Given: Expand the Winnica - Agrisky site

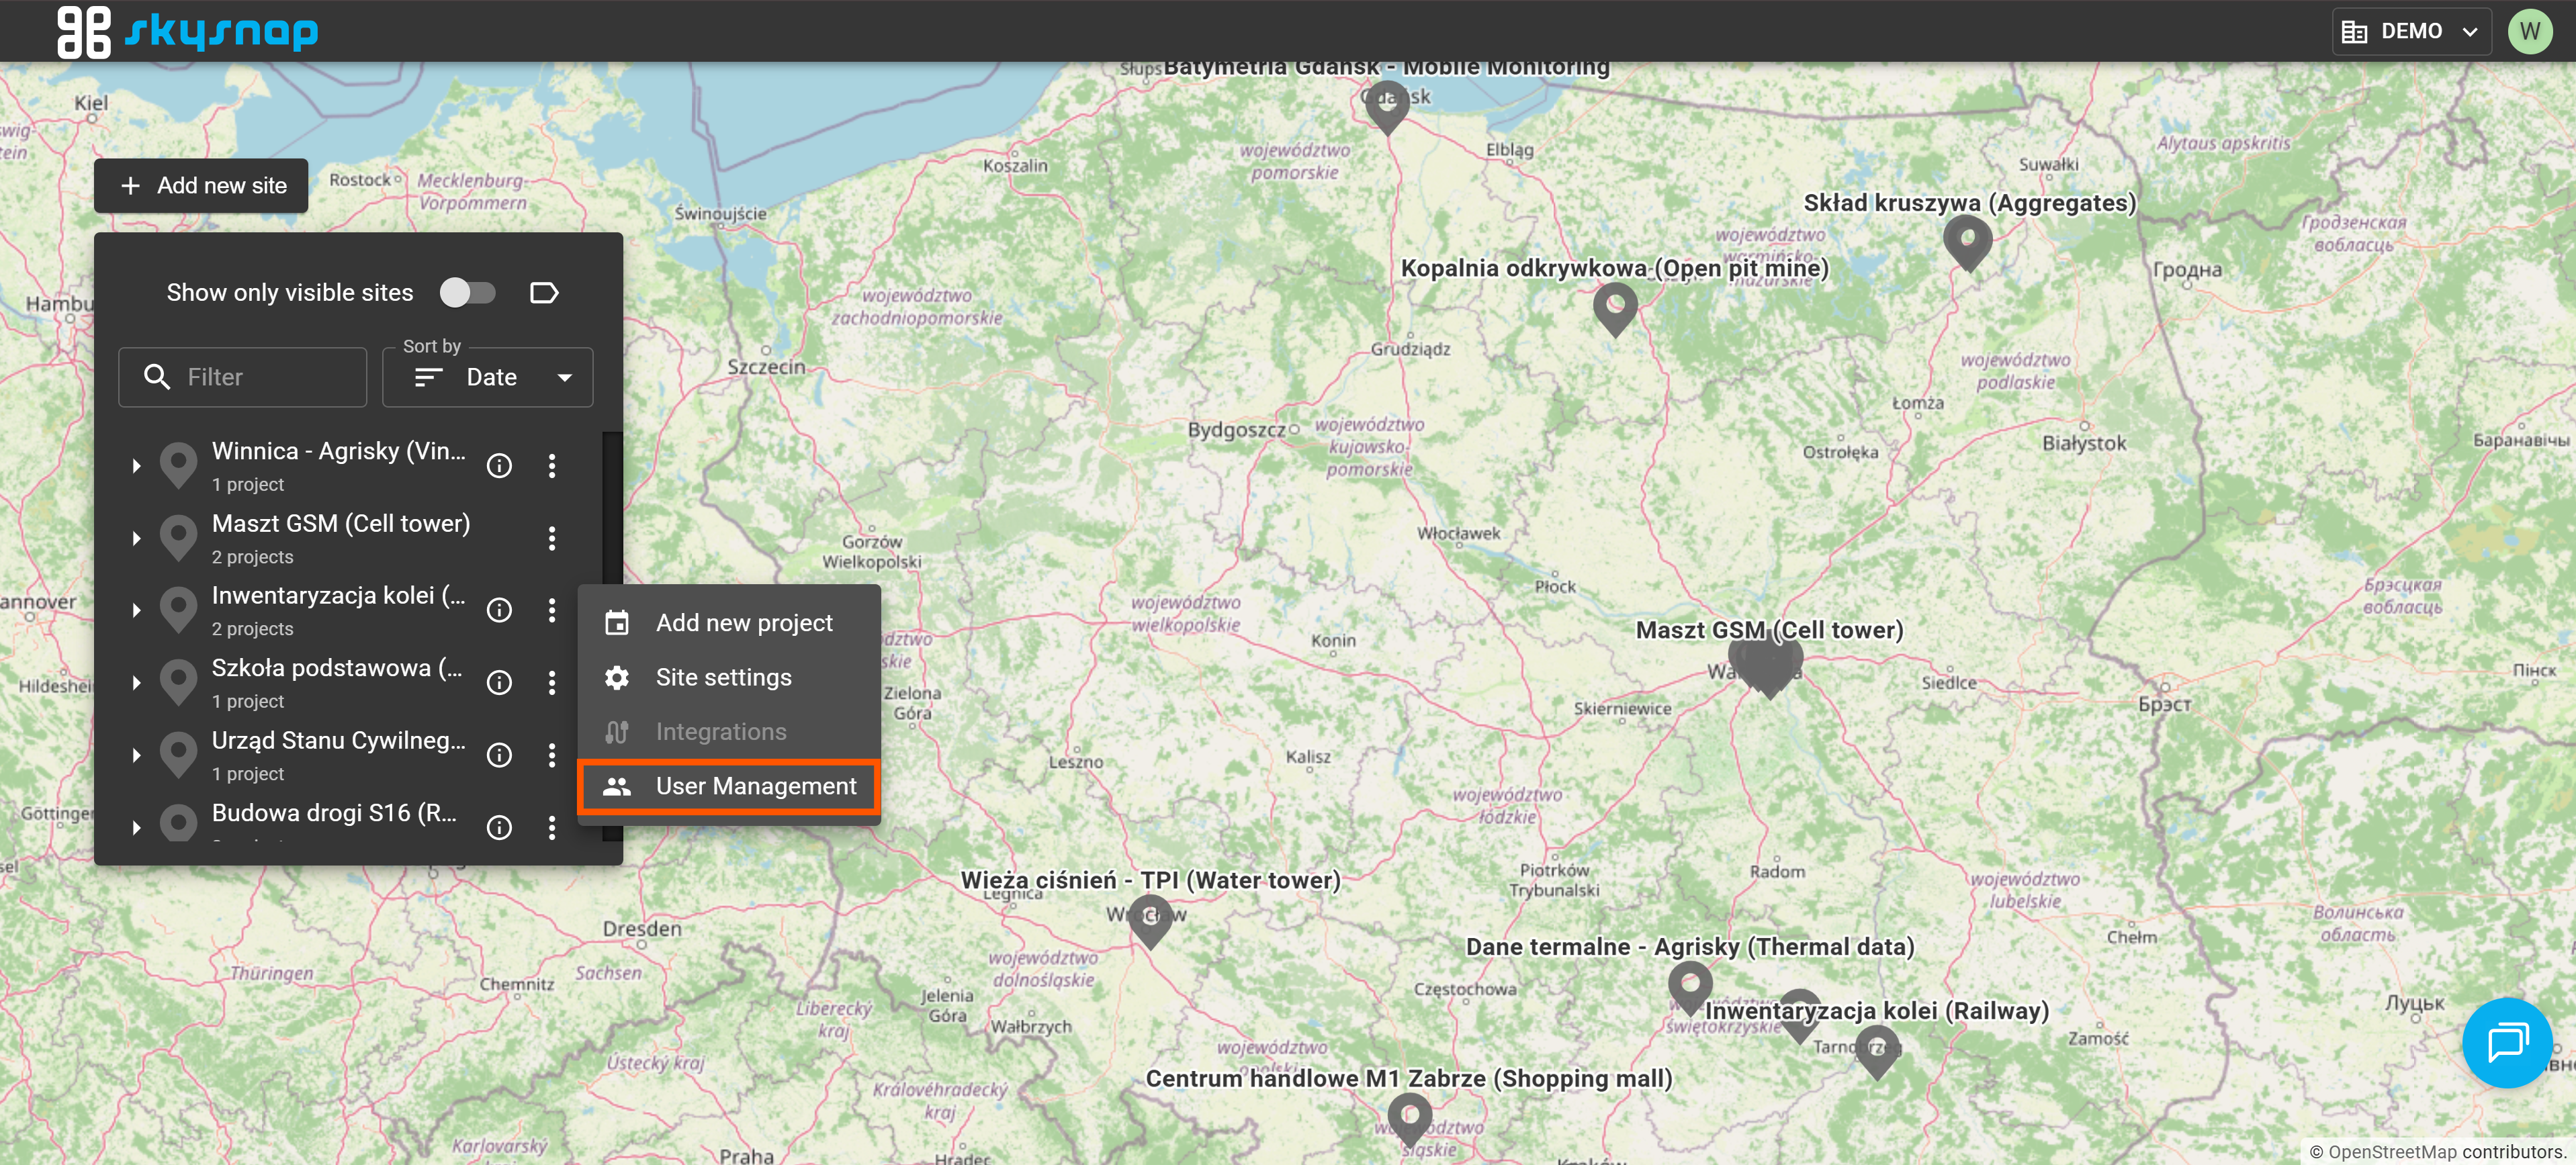Looking at the screenshot, I should coord(136,466).
